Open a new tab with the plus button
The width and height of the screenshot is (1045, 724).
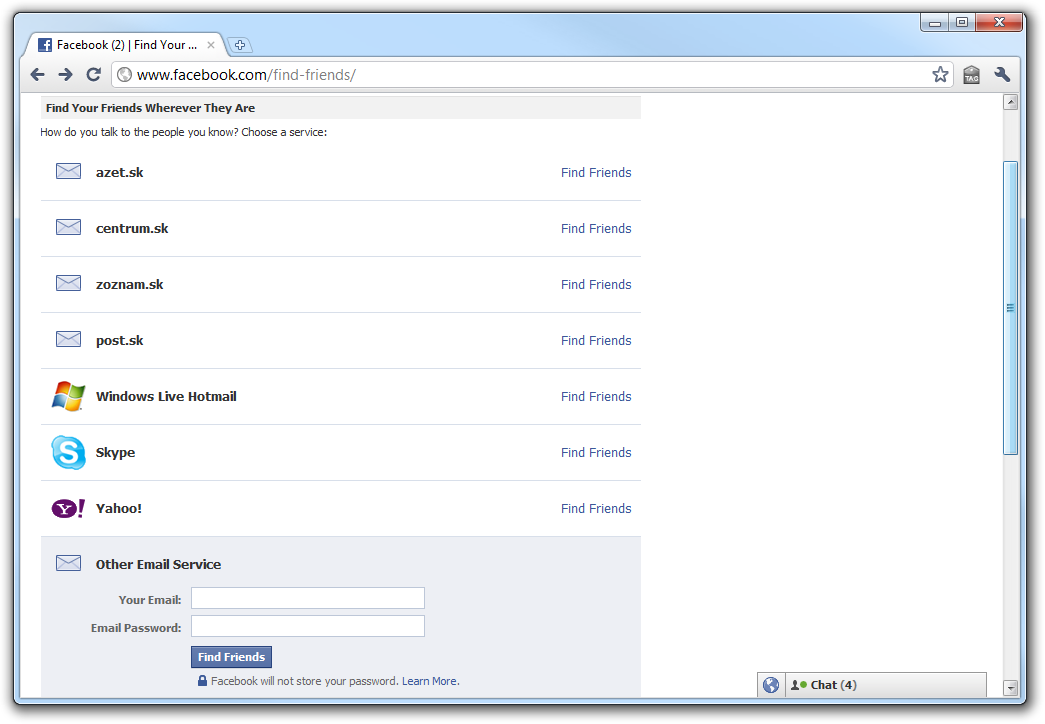tap(240, 45)
